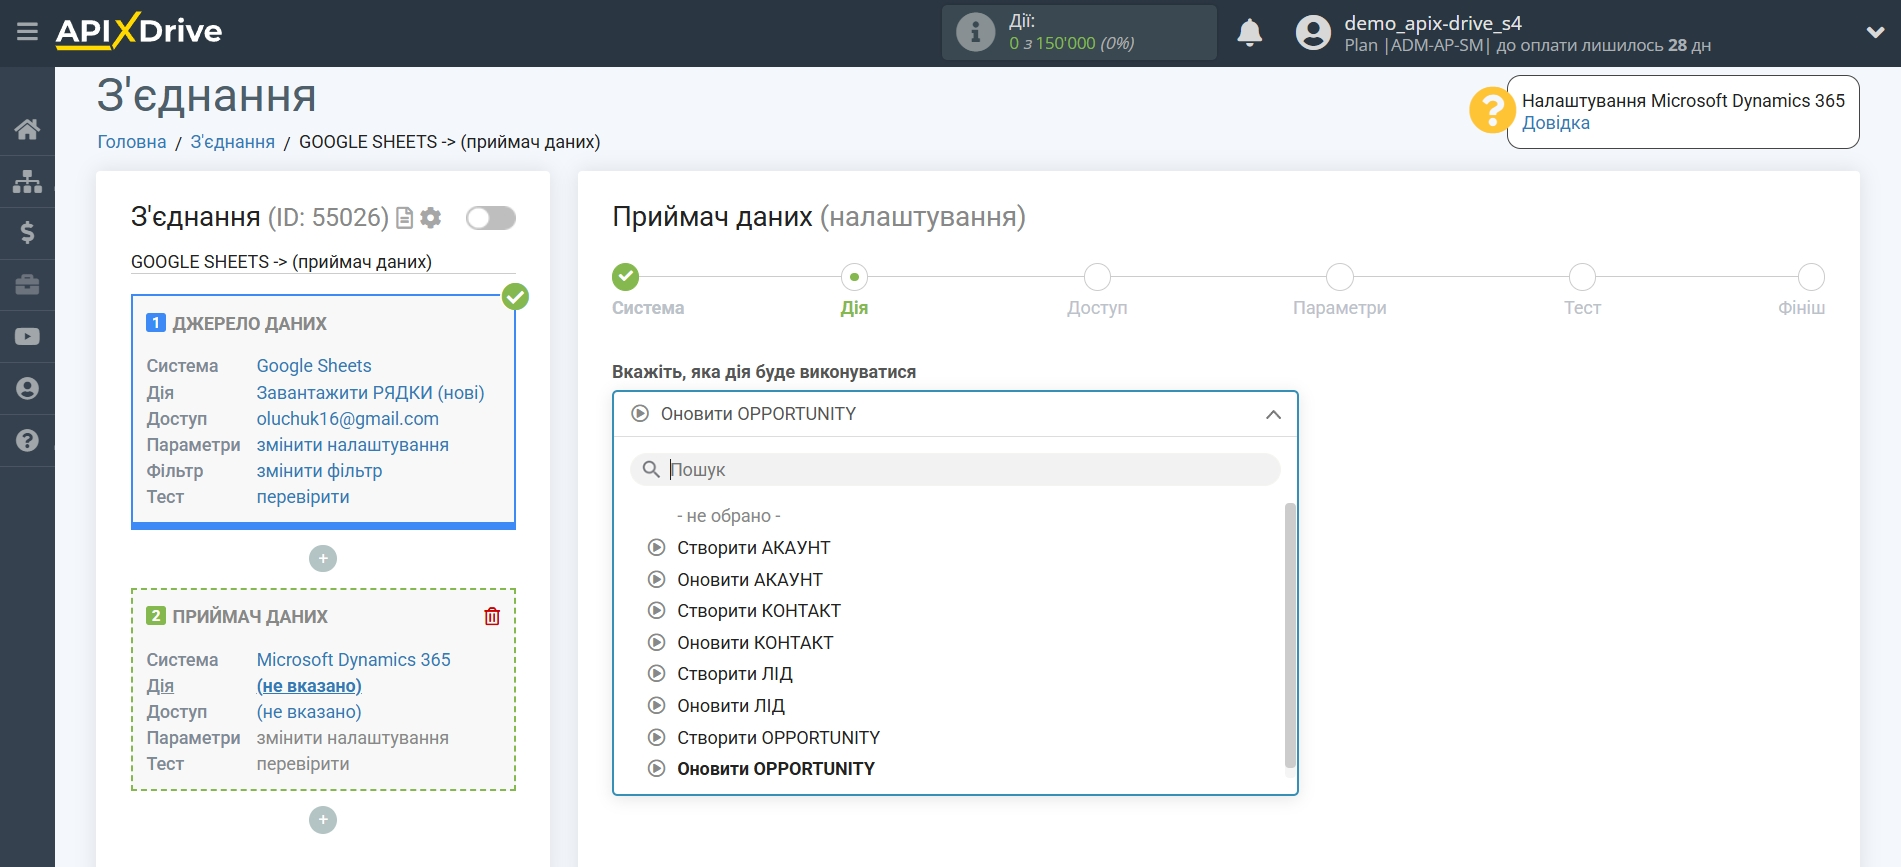This screenshot has height=867, width=1901.
Task: Select Оновити КОНТАКТ option
Action: point(755,643)
